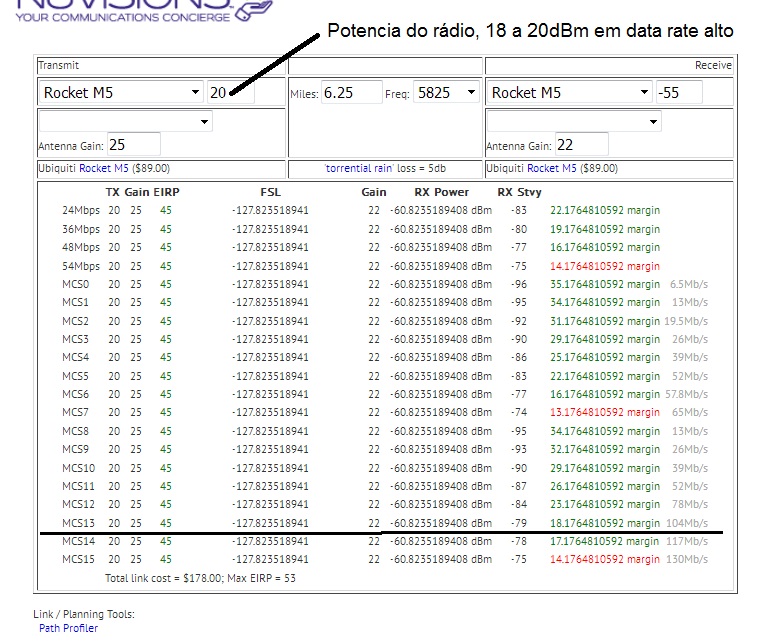Click the 78Mb/s rate on MCS12
The width and height of the screenshot is (760, 642).
690,504
